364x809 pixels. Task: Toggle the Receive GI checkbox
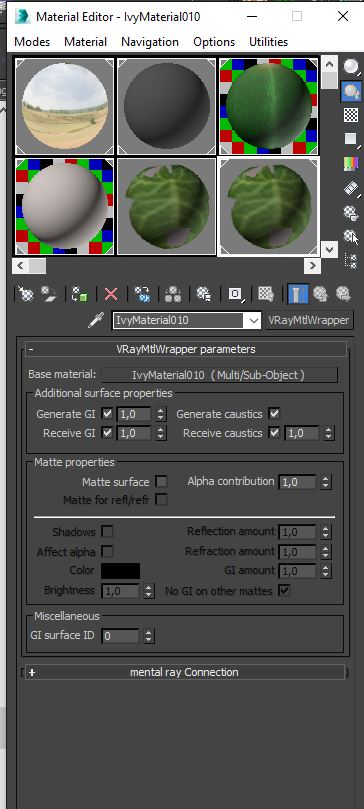tap(107, 433)
